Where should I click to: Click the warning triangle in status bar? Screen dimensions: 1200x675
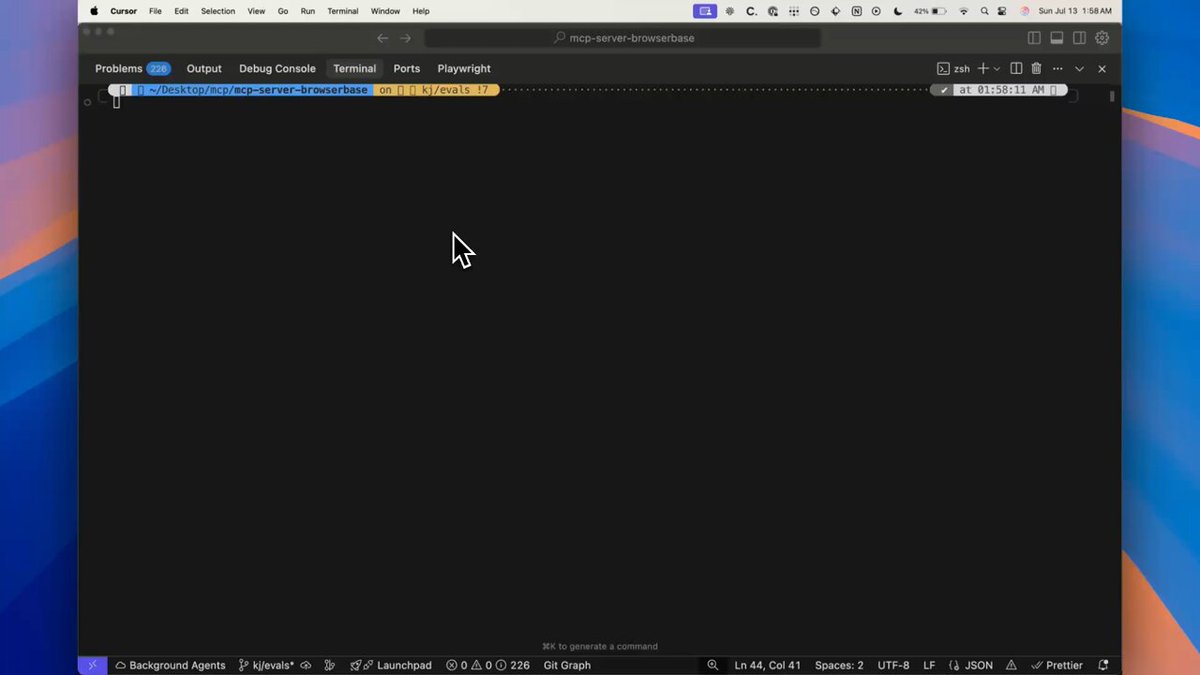[1012, 665]
